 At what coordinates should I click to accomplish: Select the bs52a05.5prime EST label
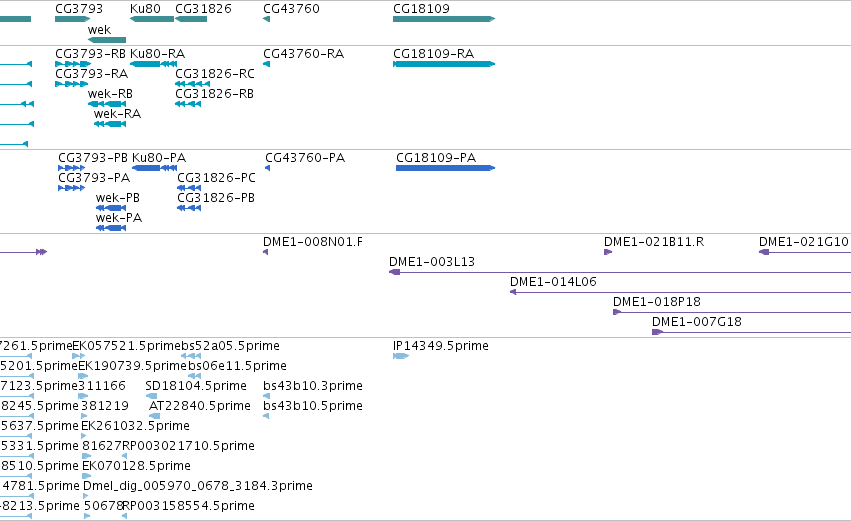coord(231,346)
